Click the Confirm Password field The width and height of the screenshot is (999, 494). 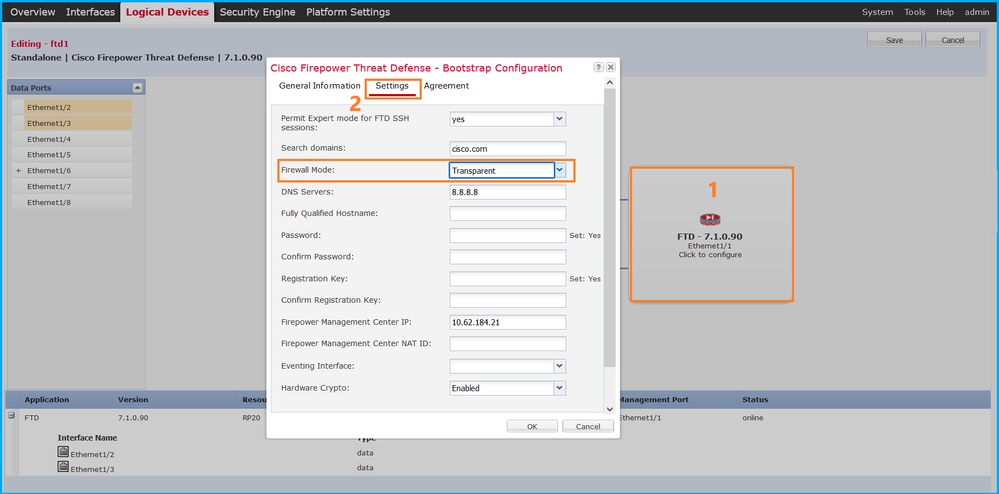[508, 257]
